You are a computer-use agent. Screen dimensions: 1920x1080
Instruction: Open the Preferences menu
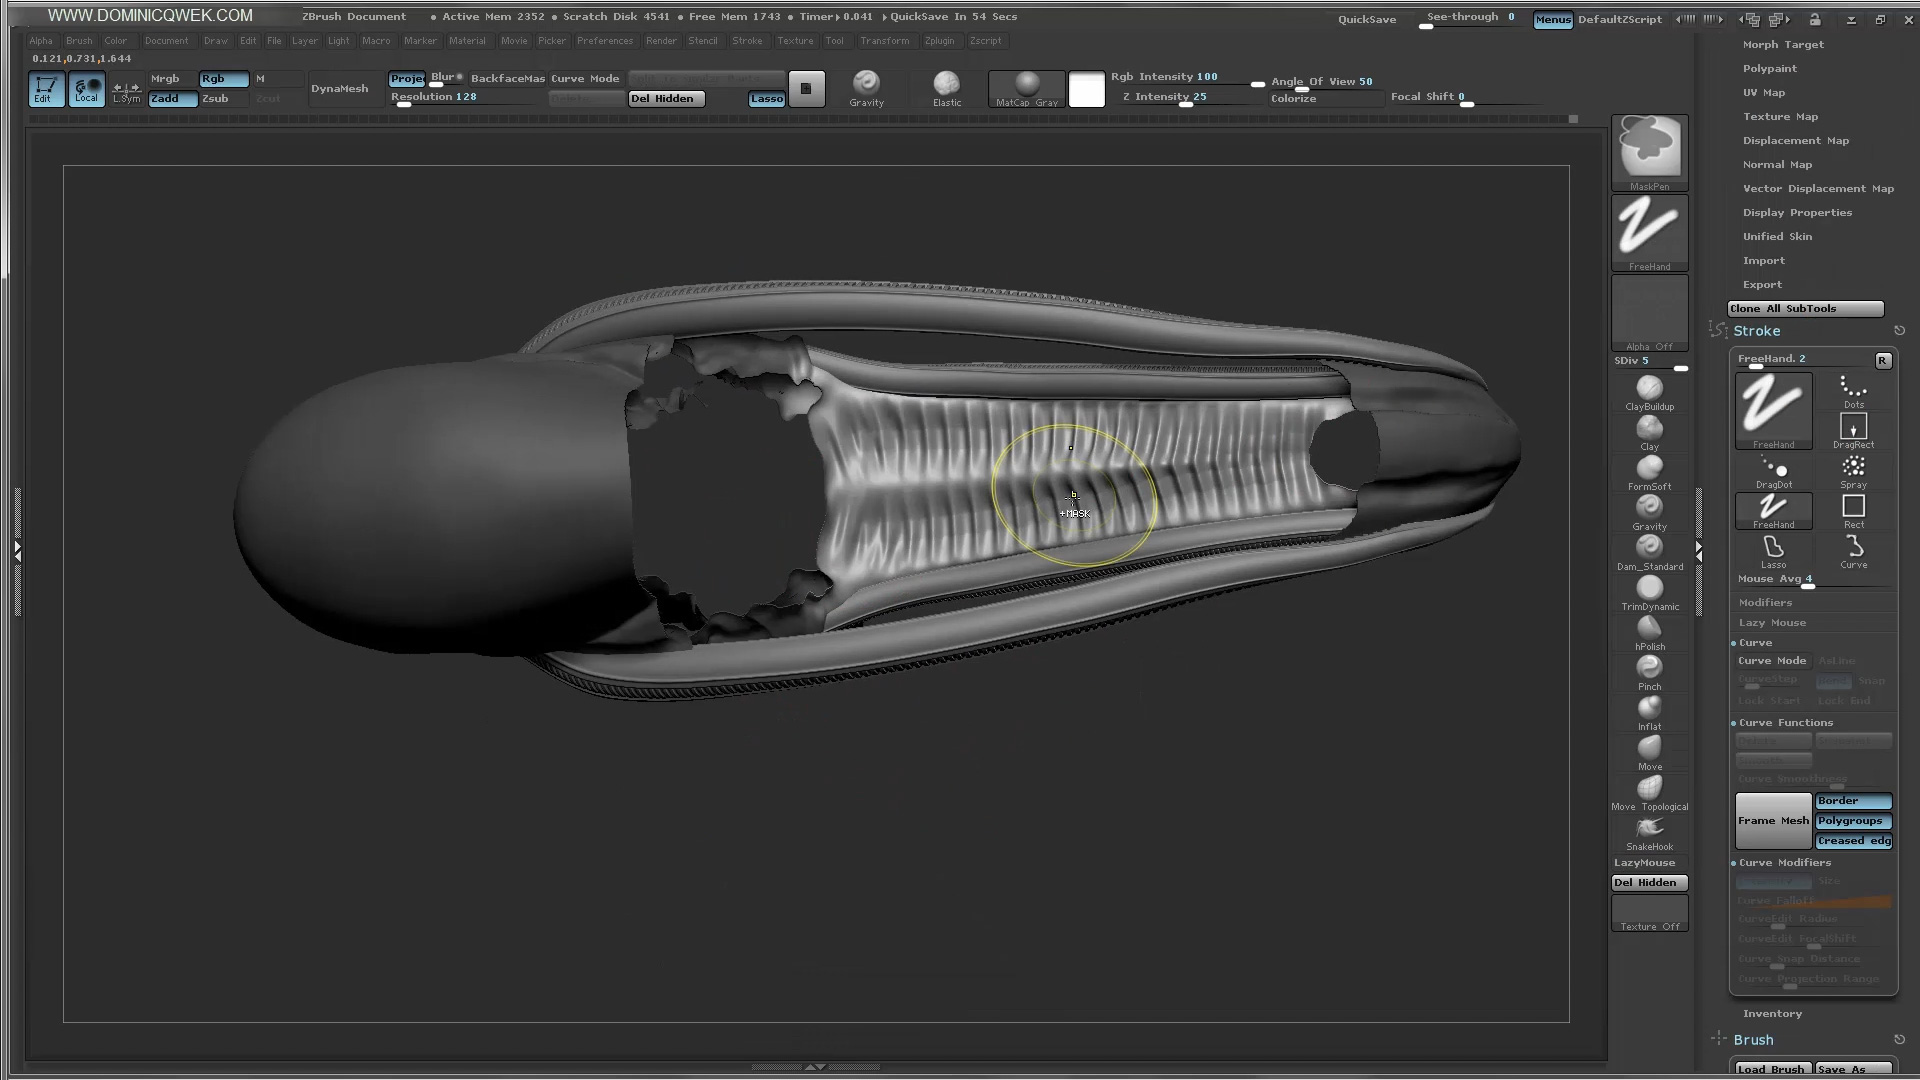click(x=605, y=41)
